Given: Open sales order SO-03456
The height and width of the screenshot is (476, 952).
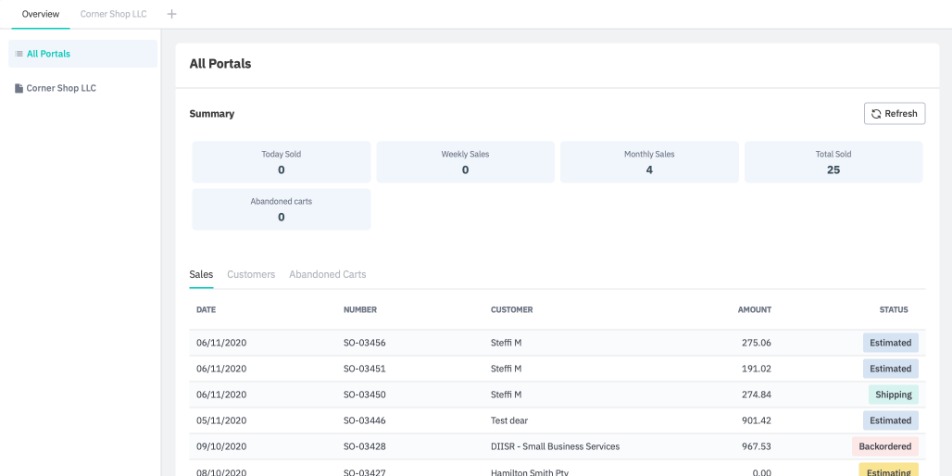Looking at the screenshot, I should click(364, 343).
